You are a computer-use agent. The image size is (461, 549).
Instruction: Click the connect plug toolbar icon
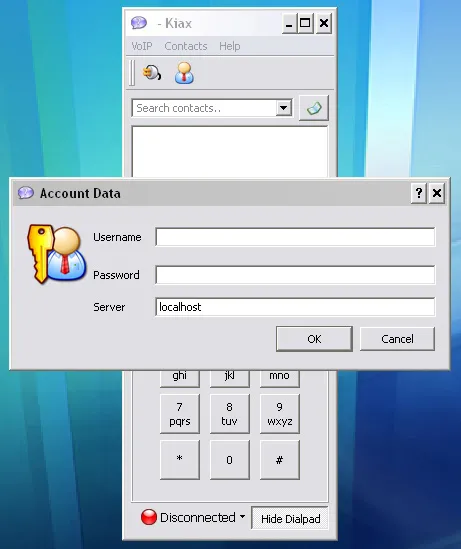click(x=152, y=73)
